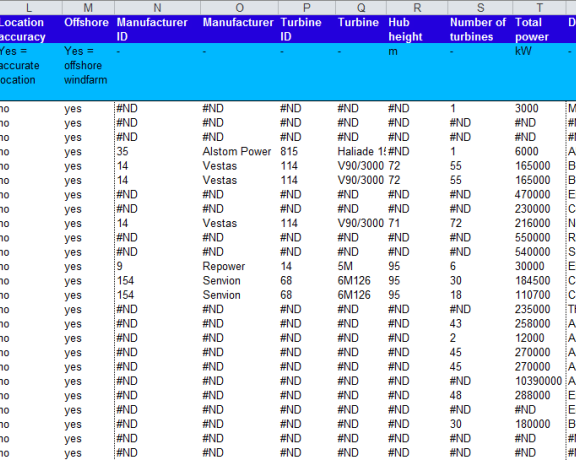
Task: Select column M header
Action: pos(88,7)
